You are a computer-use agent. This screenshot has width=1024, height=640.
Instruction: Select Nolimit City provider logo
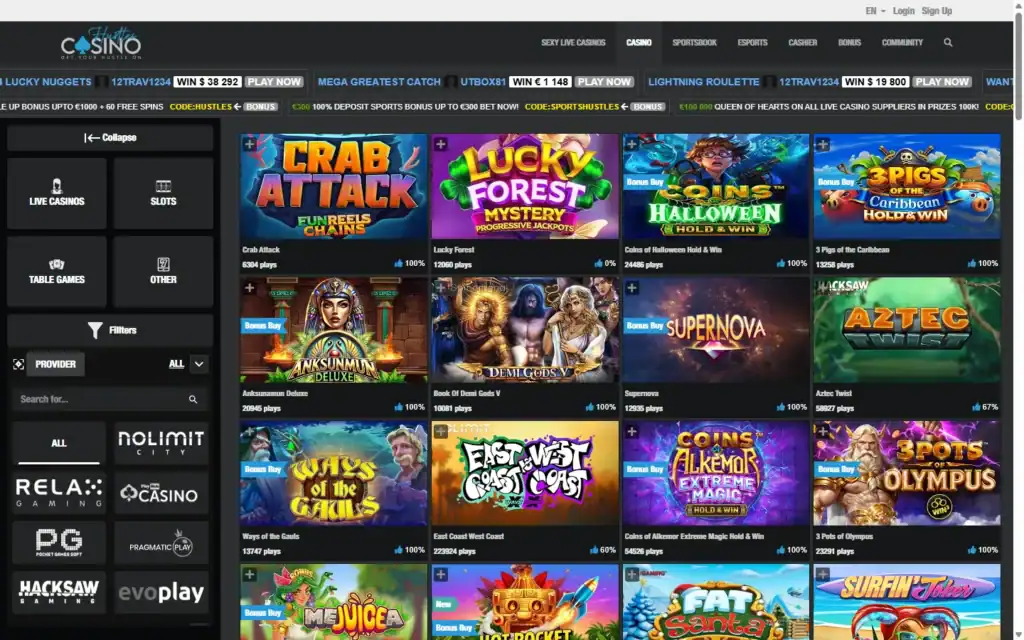[x=161, y=443]
